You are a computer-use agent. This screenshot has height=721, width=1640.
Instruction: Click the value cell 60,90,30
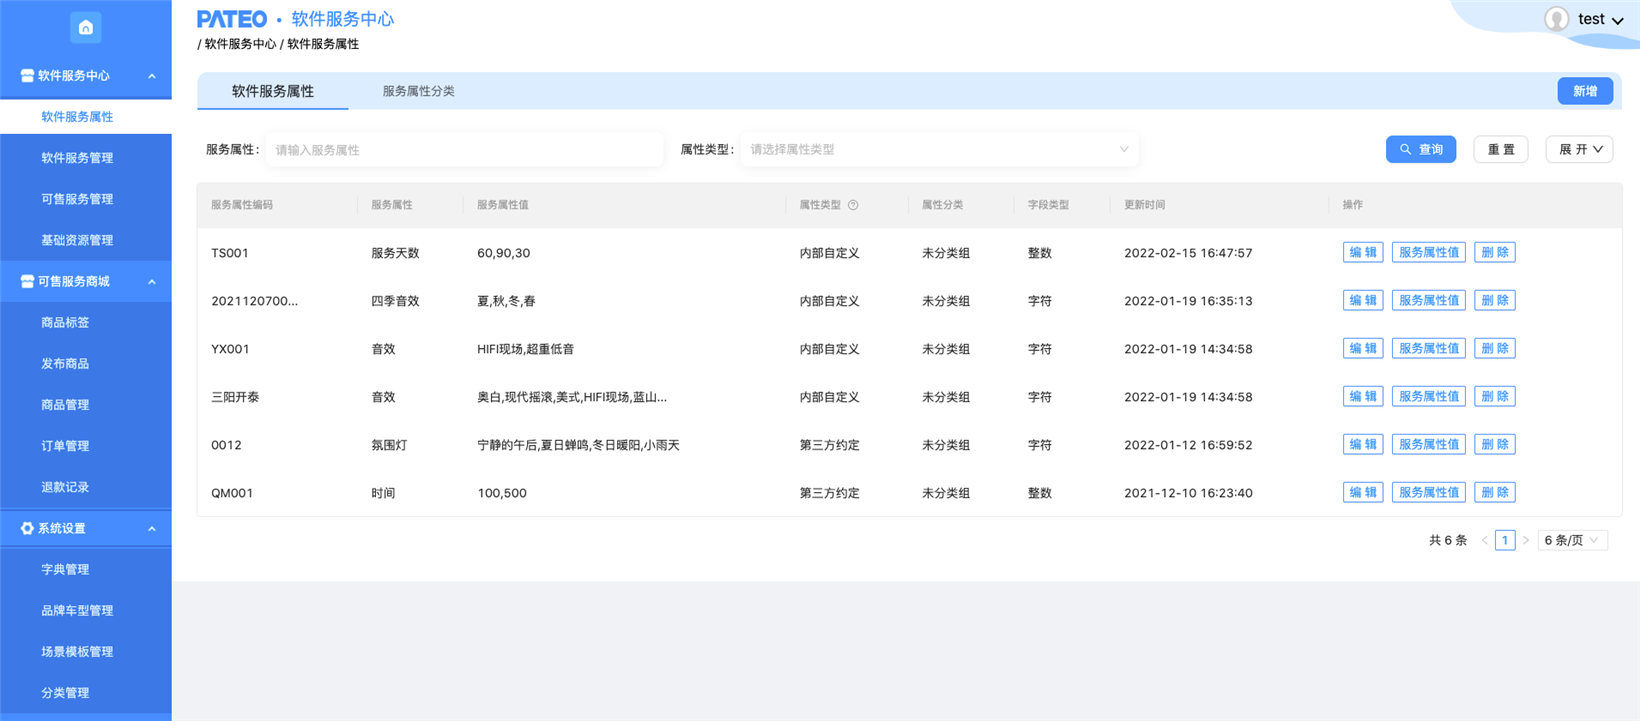[x=504, y=253]
